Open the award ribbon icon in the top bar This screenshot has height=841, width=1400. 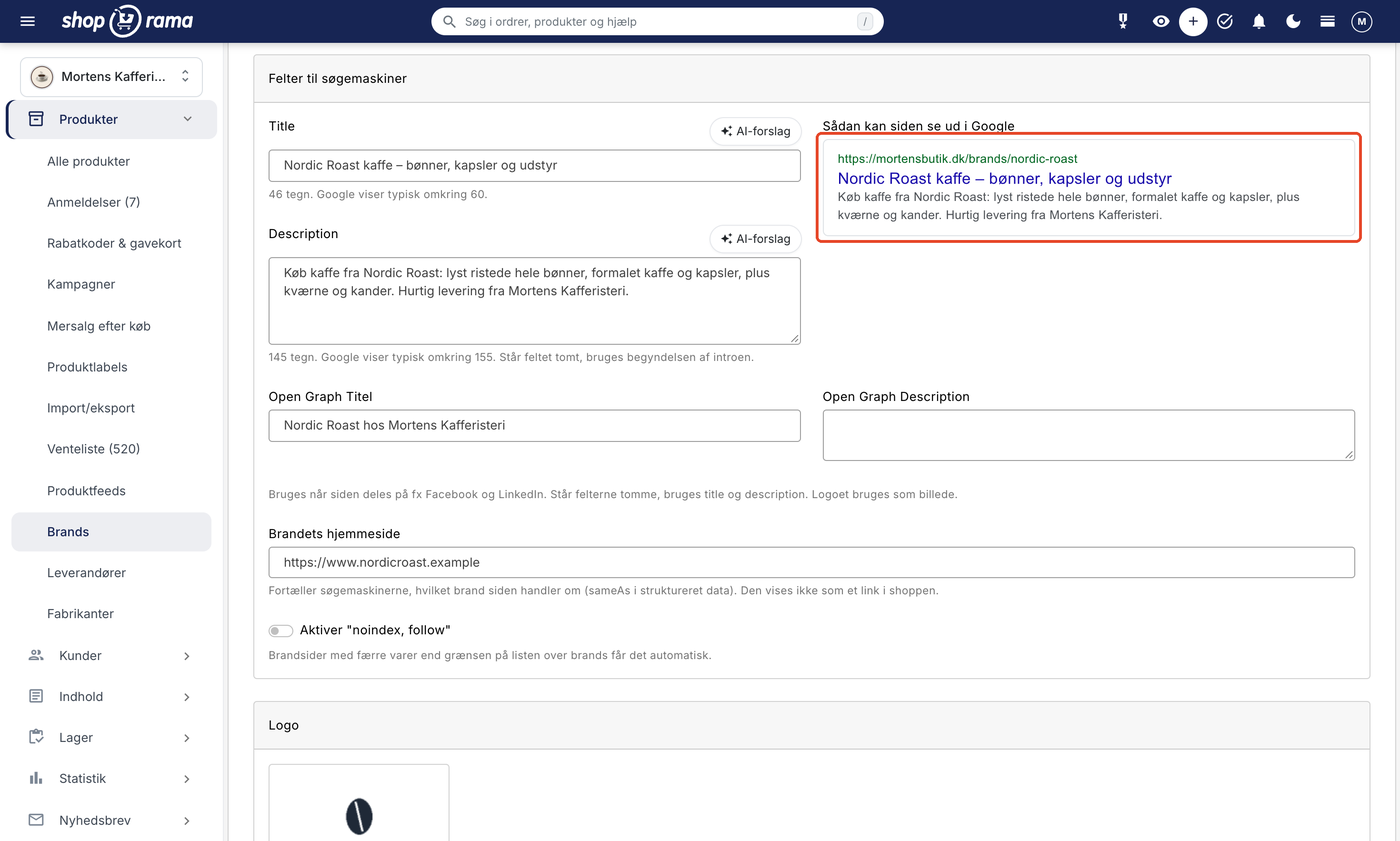[x=1123, y=21]
